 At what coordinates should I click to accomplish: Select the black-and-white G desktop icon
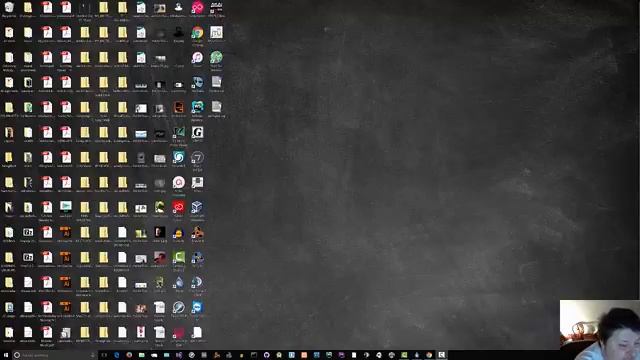[x=198, y=133]
